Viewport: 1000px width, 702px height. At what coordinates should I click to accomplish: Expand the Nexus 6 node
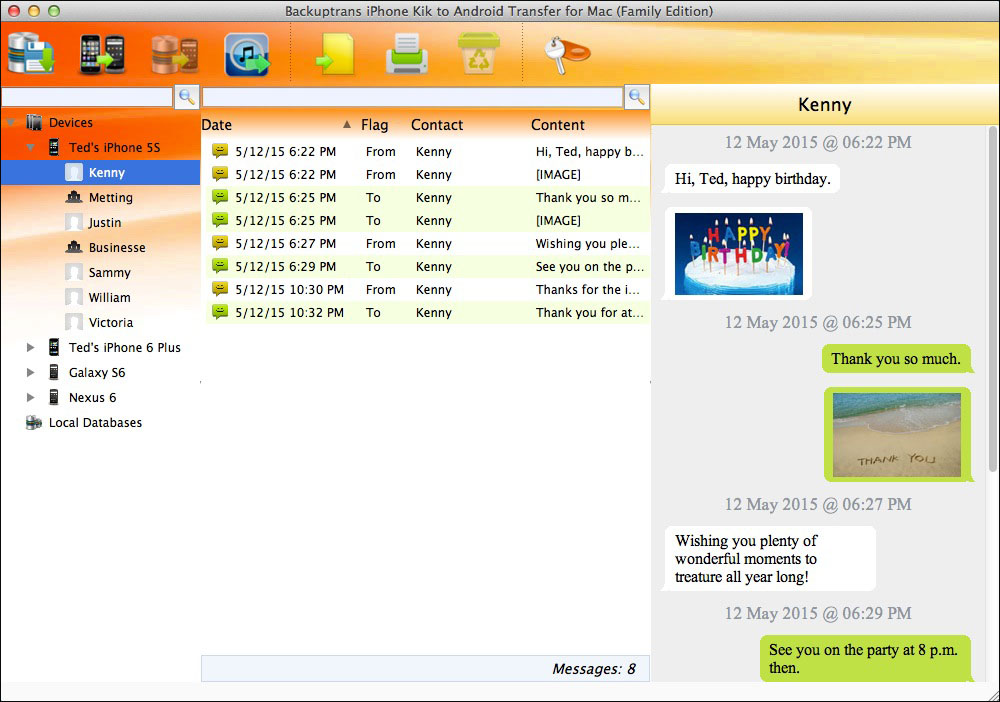[30, 397]
